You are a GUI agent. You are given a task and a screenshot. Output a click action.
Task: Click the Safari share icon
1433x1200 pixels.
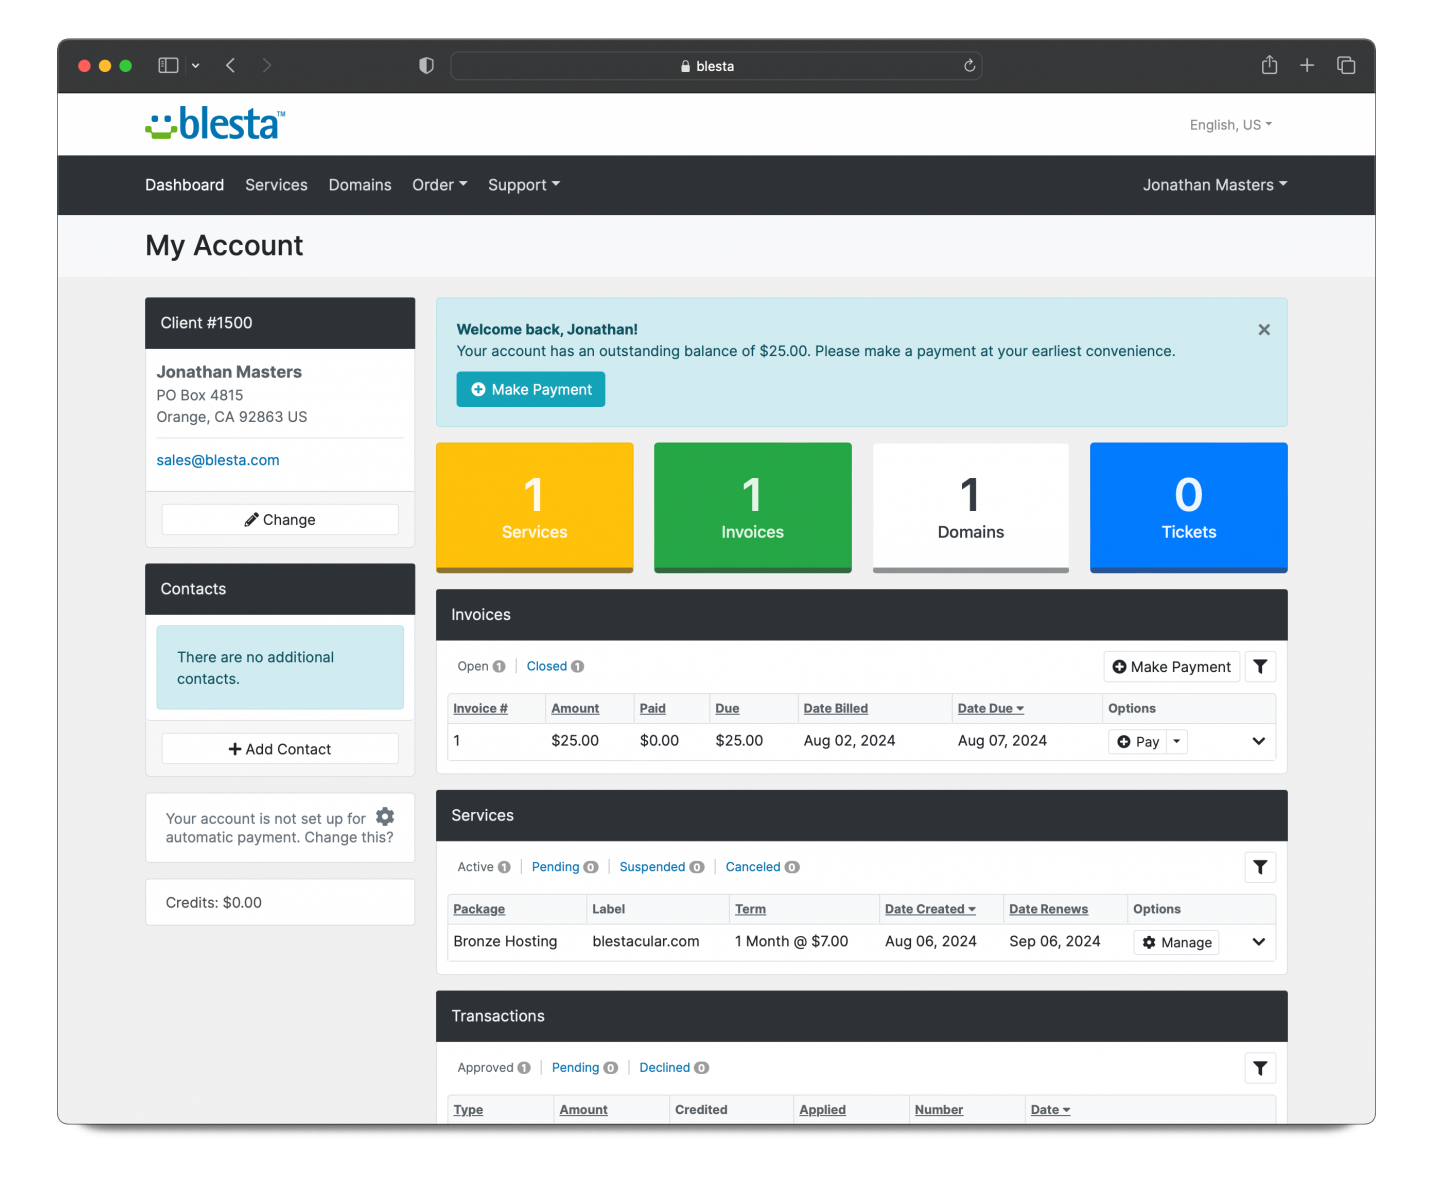1269,66
